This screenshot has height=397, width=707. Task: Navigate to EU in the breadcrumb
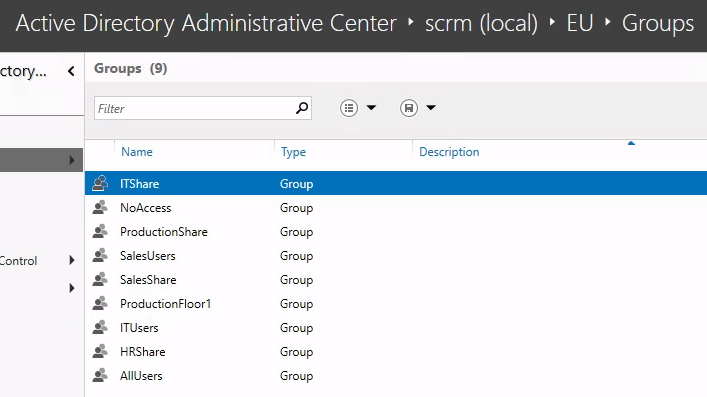tap(580, 23)
